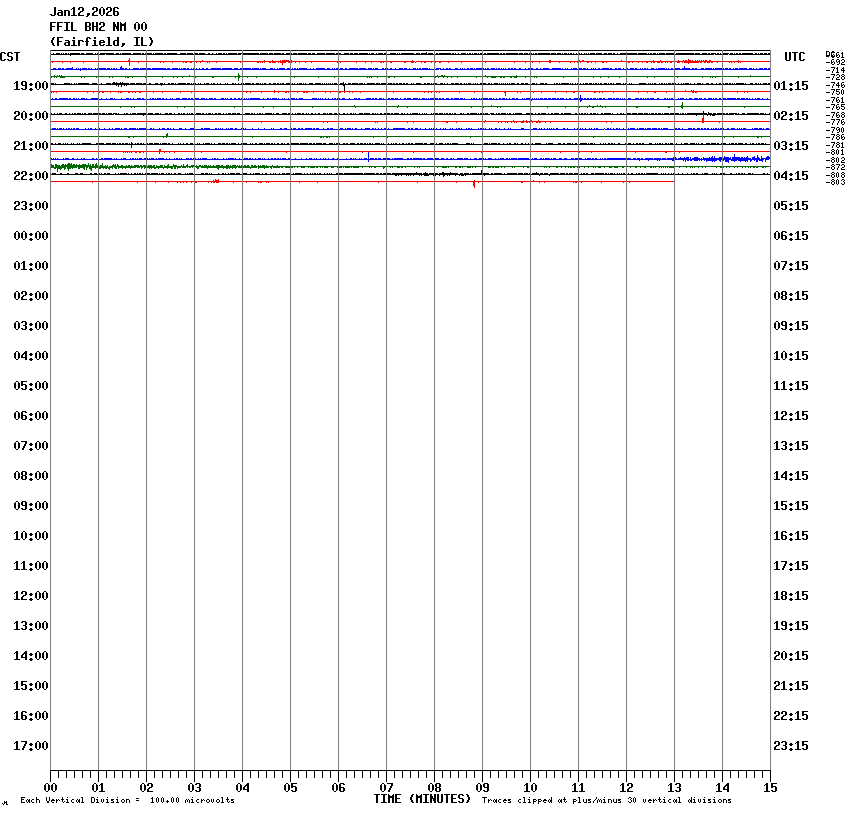Viewport: 850px width, 814px height.
Task: Click the UTC timezone label
Action: 795,57
